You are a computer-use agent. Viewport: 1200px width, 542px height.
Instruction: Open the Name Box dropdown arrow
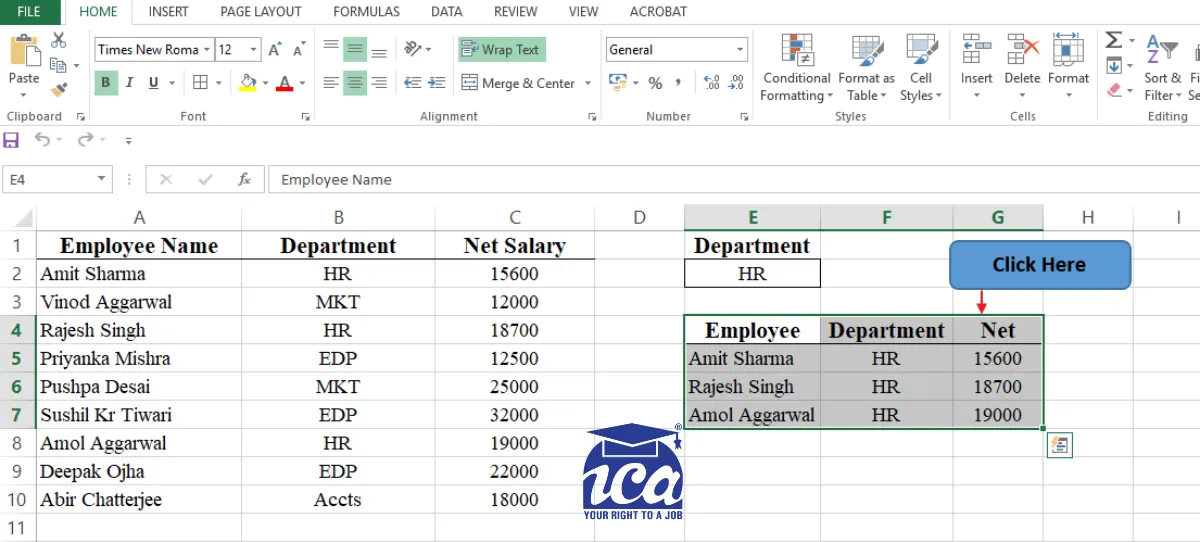103,180
